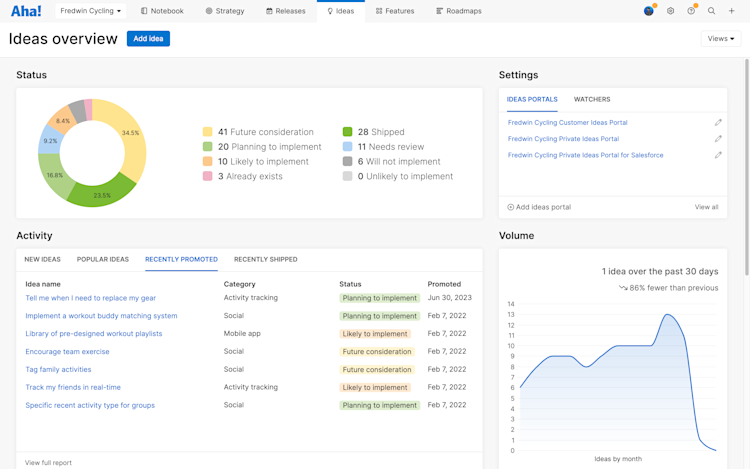Switch to the Recently Shipped tab
Screen dimensions: 750x469
tap(265, 259)
